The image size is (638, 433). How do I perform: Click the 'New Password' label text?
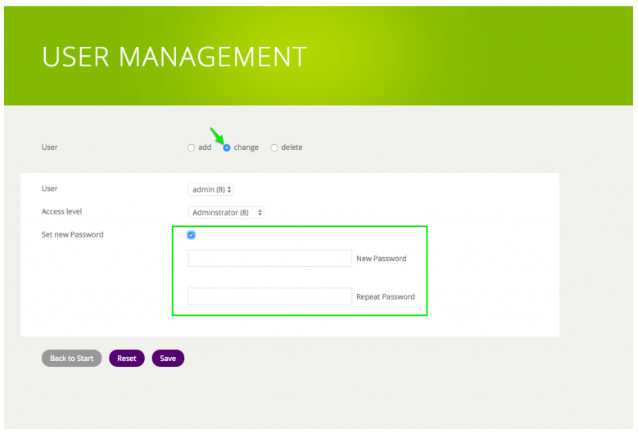coord(381,258)
